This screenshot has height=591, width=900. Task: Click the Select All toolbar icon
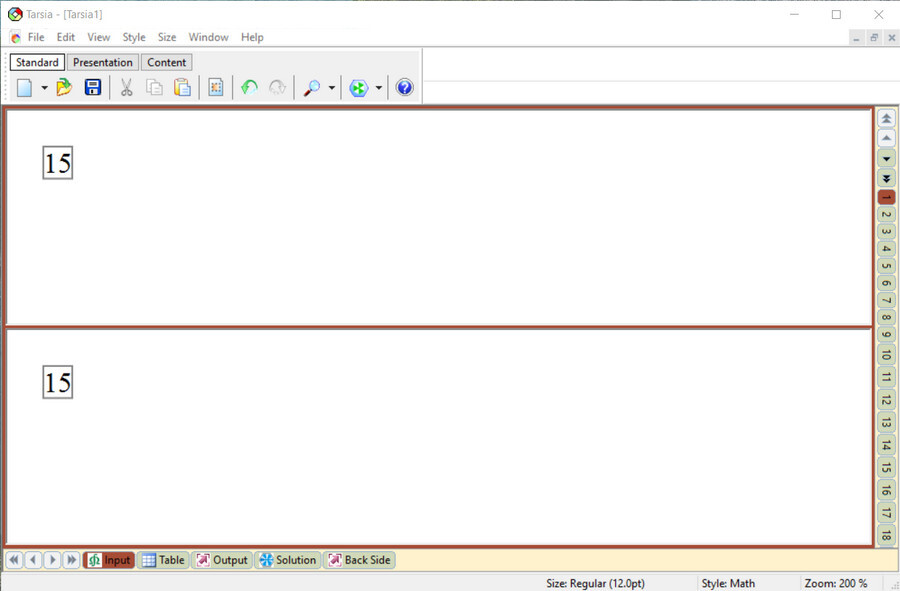coord(216,88)
